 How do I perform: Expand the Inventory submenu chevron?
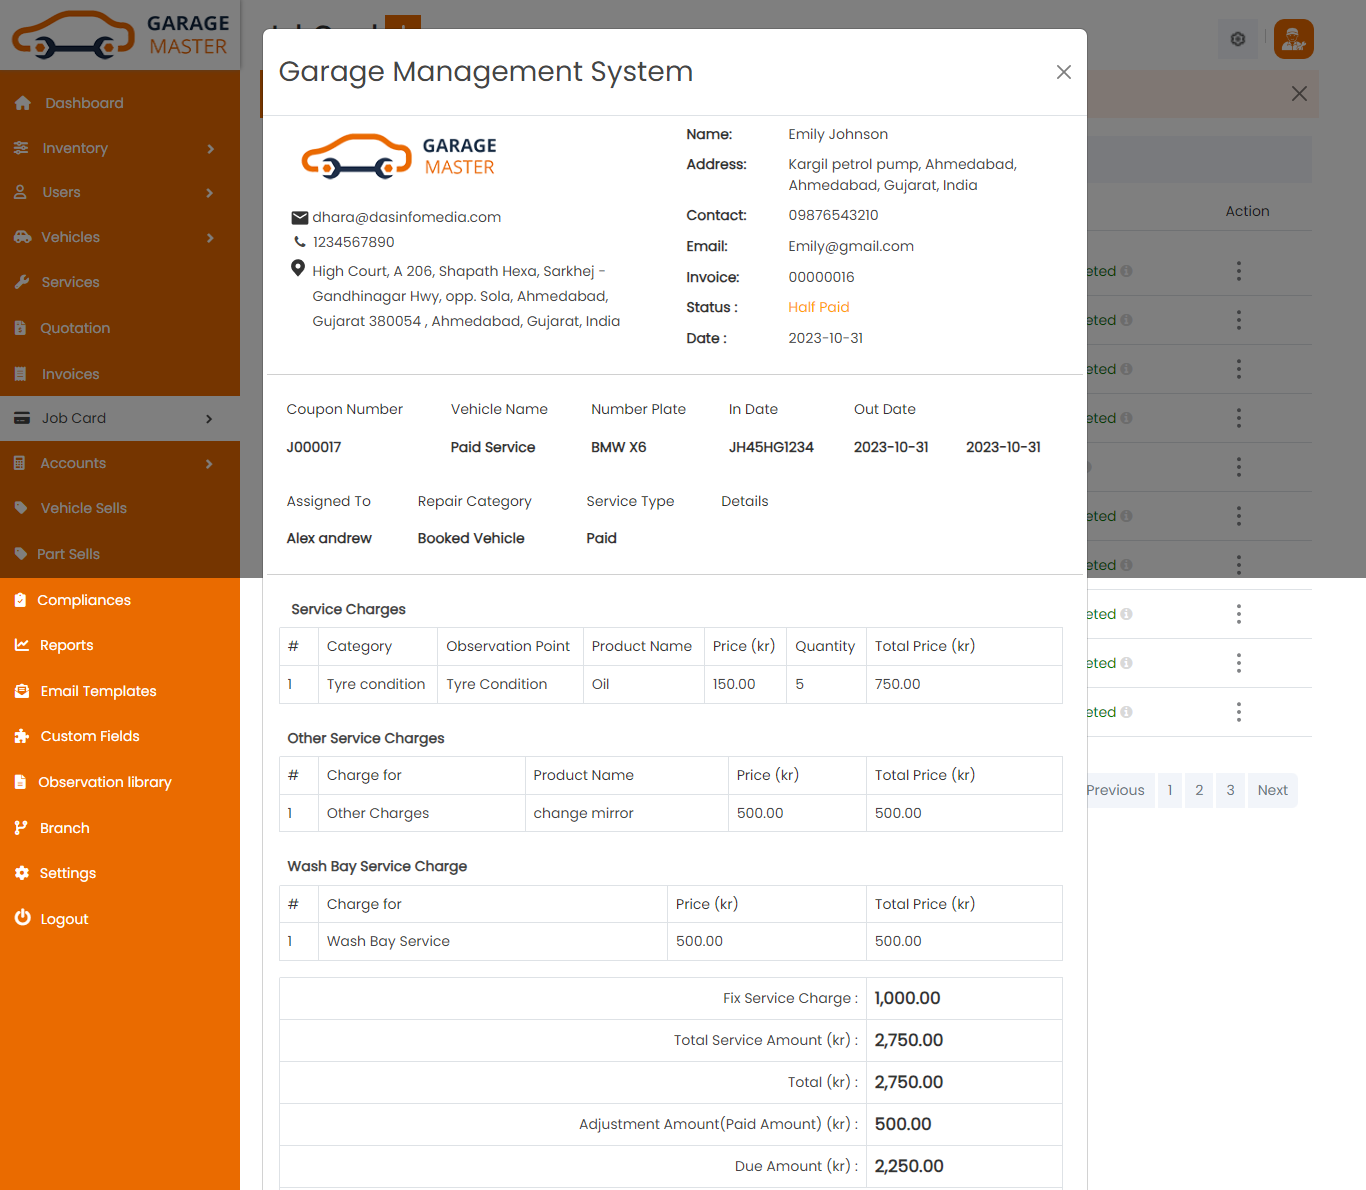210,148
